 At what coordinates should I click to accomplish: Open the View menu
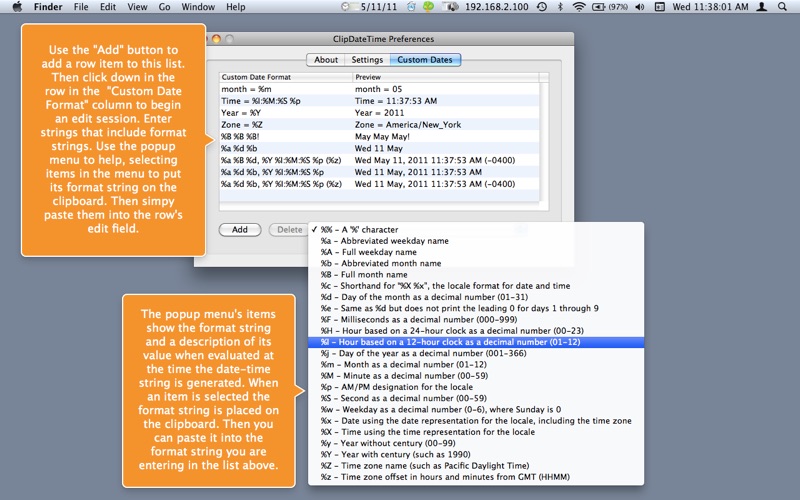coord(137,7)
